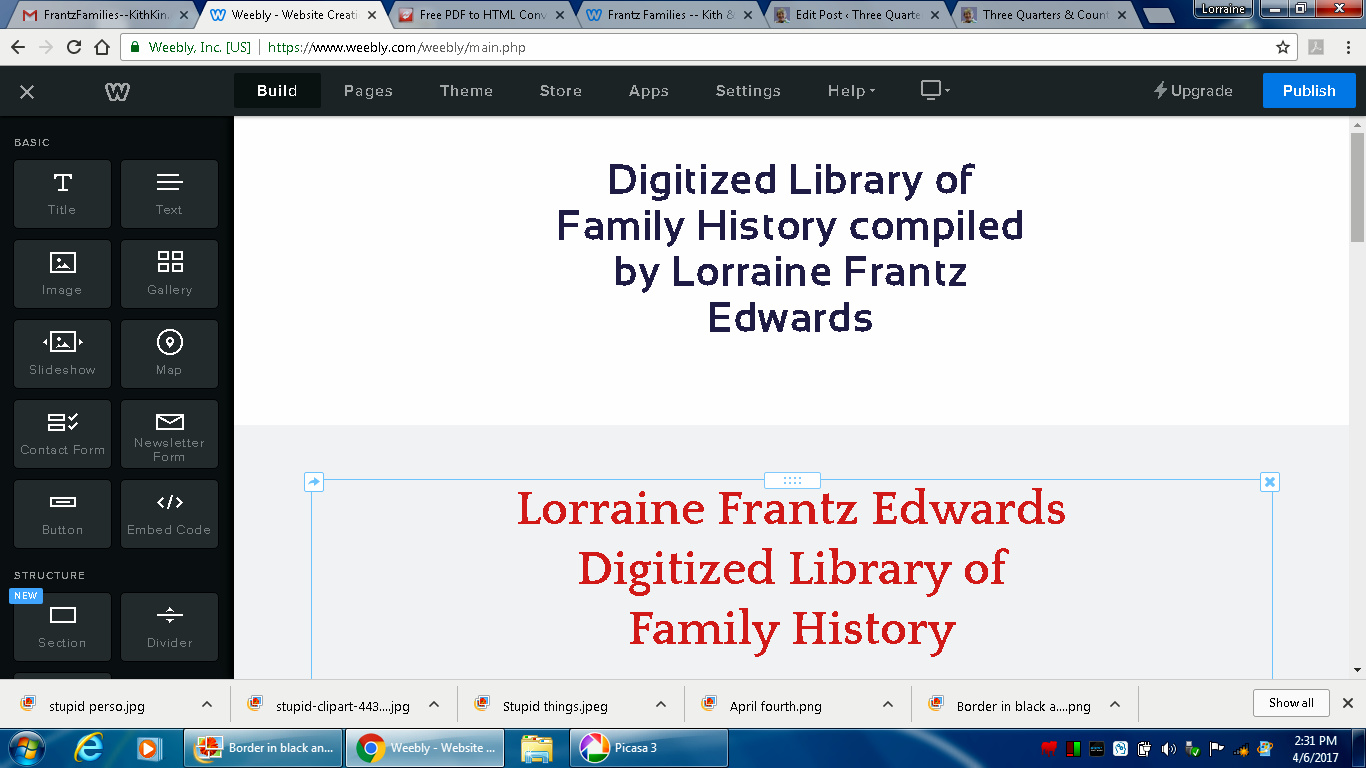Choose the Slideshow element
This screenshot has height=768, width=1366.
coord(62,354)
